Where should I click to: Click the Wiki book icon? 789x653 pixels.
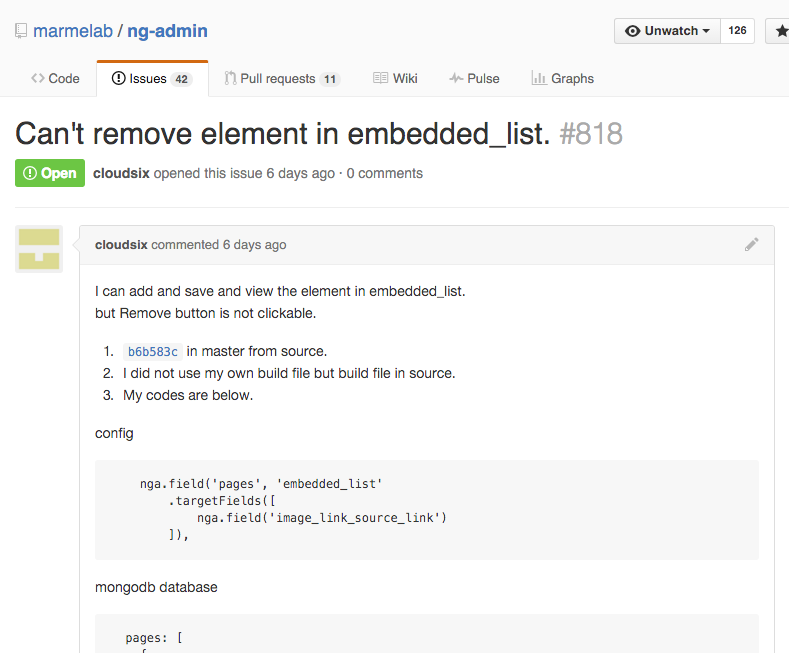tap(380, 78)
